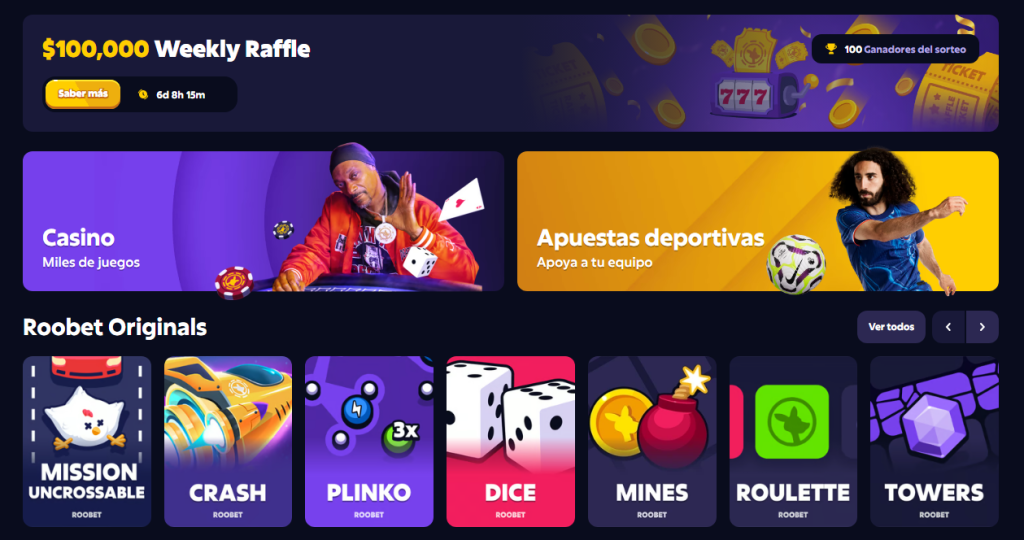The width and height of the screenshot is (1024, 540).
Task: Click the clock icon beside raffle countdown
Action: (x=143, y=95)
